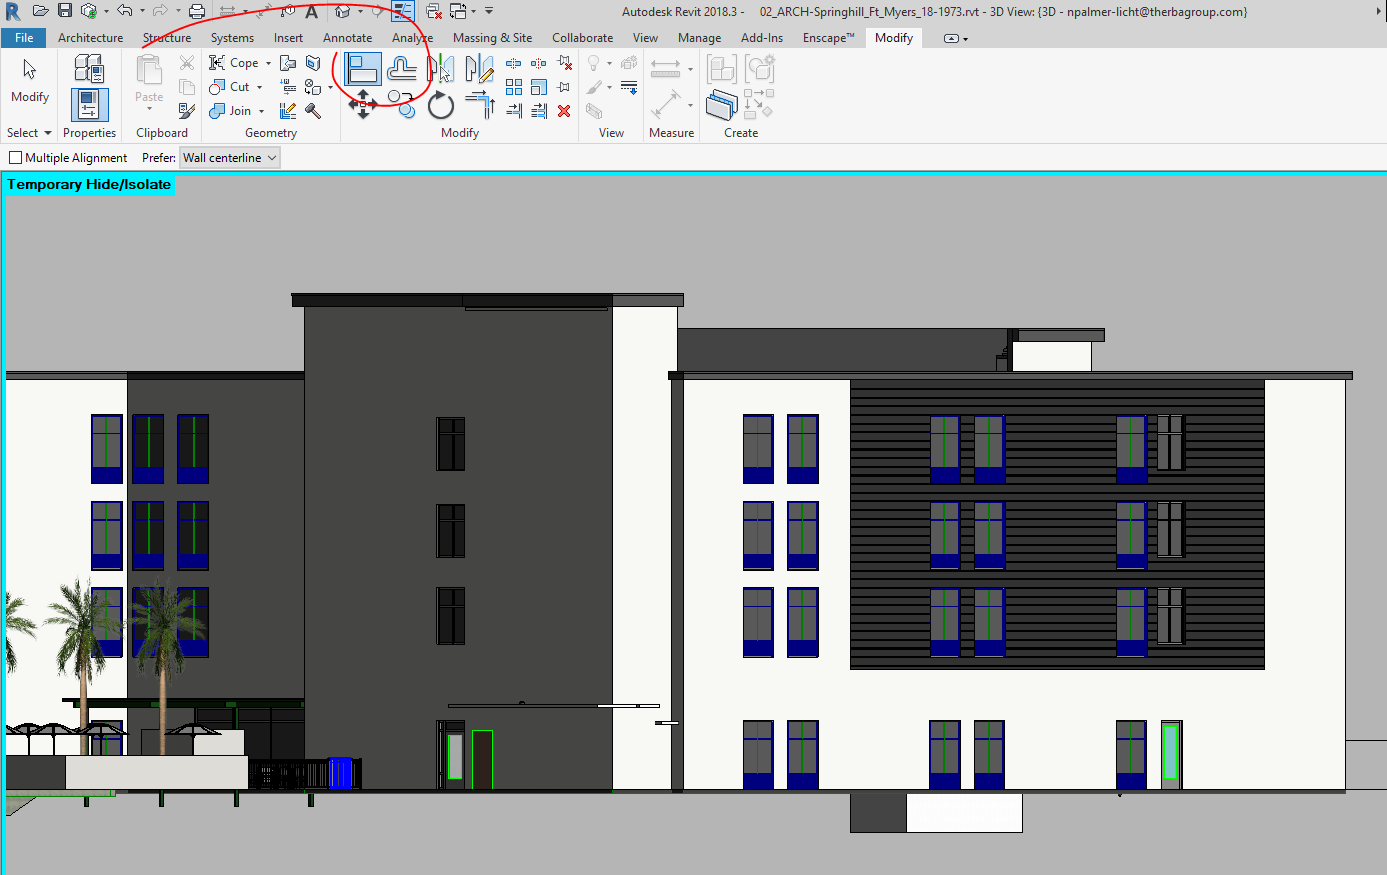This screenshot has width=1387, height=875.
Task: Select the Align tool
Action: (363, 70)
